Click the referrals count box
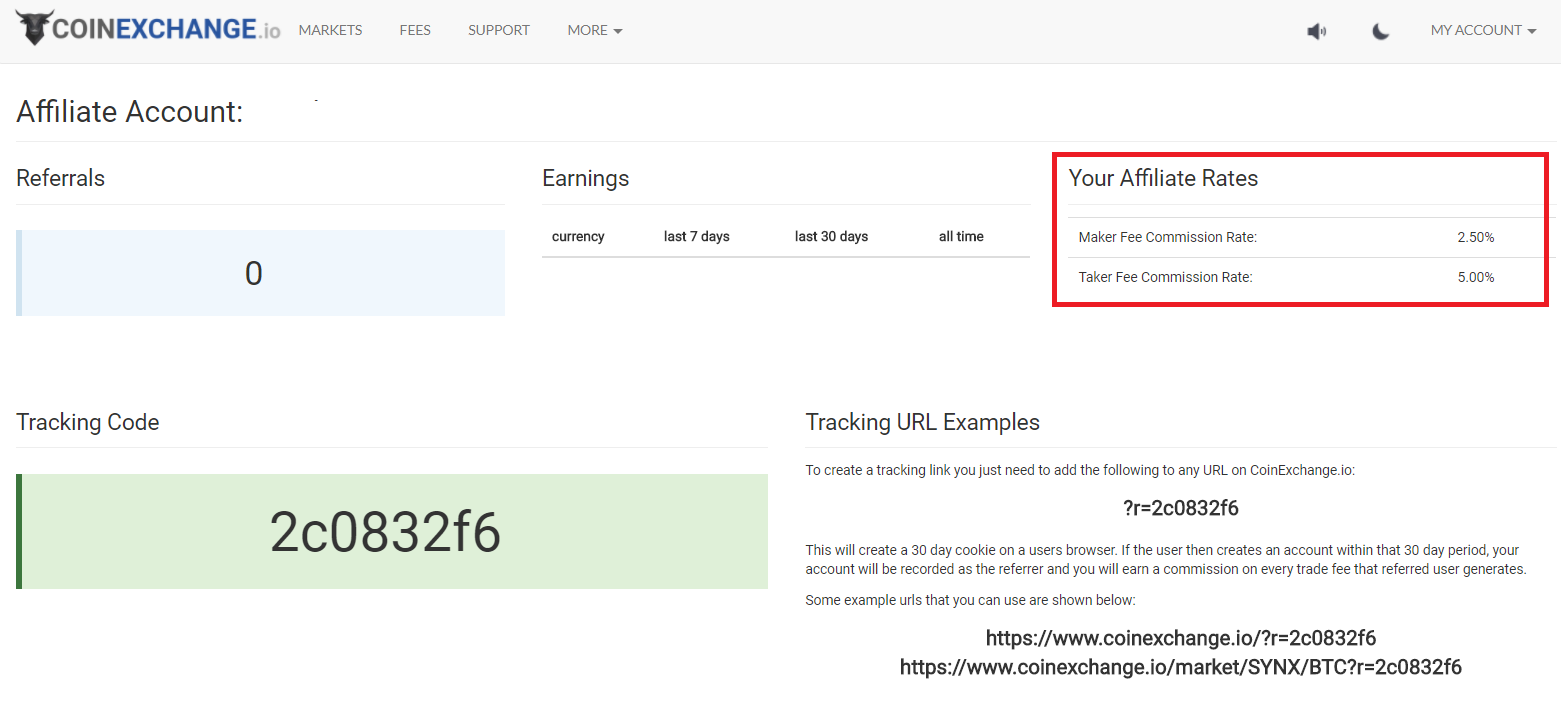This screenshot has height=703, width=1561. coord(260,273)
